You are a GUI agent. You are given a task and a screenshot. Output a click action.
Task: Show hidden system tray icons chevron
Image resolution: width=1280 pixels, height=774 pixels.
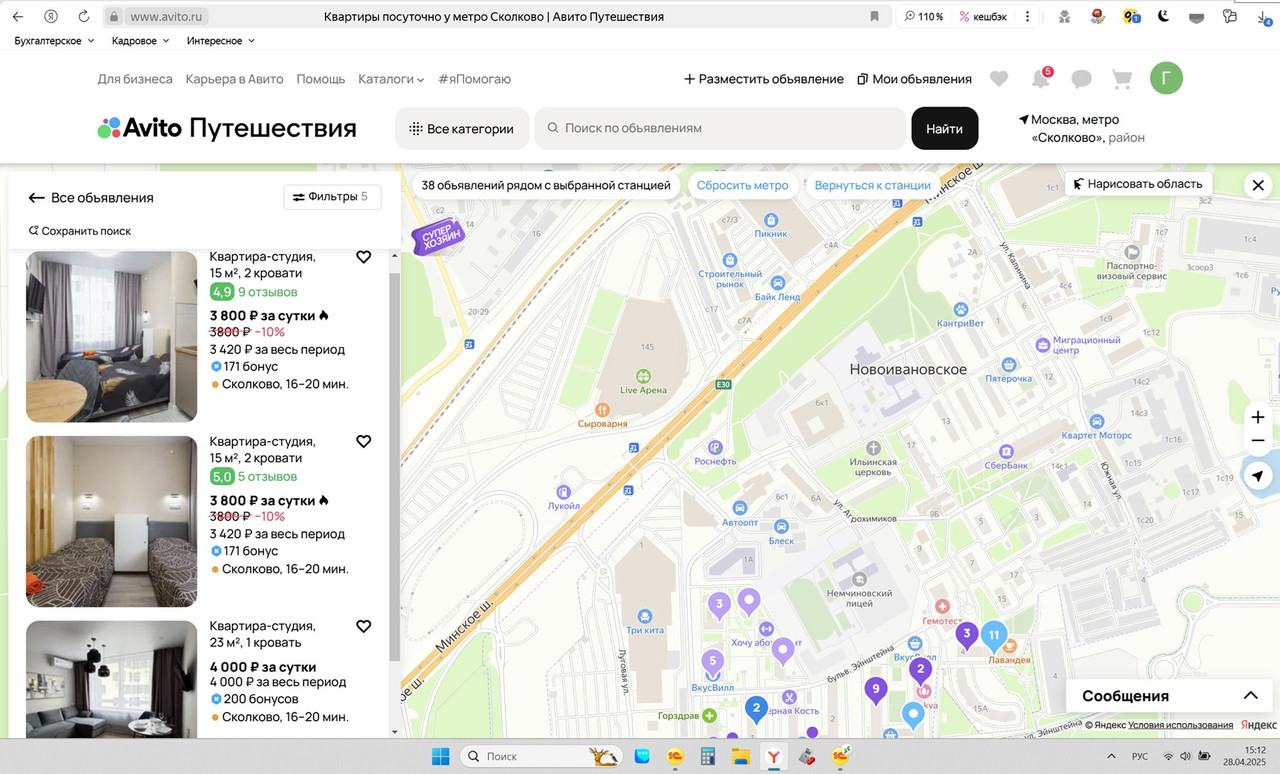1112,756
